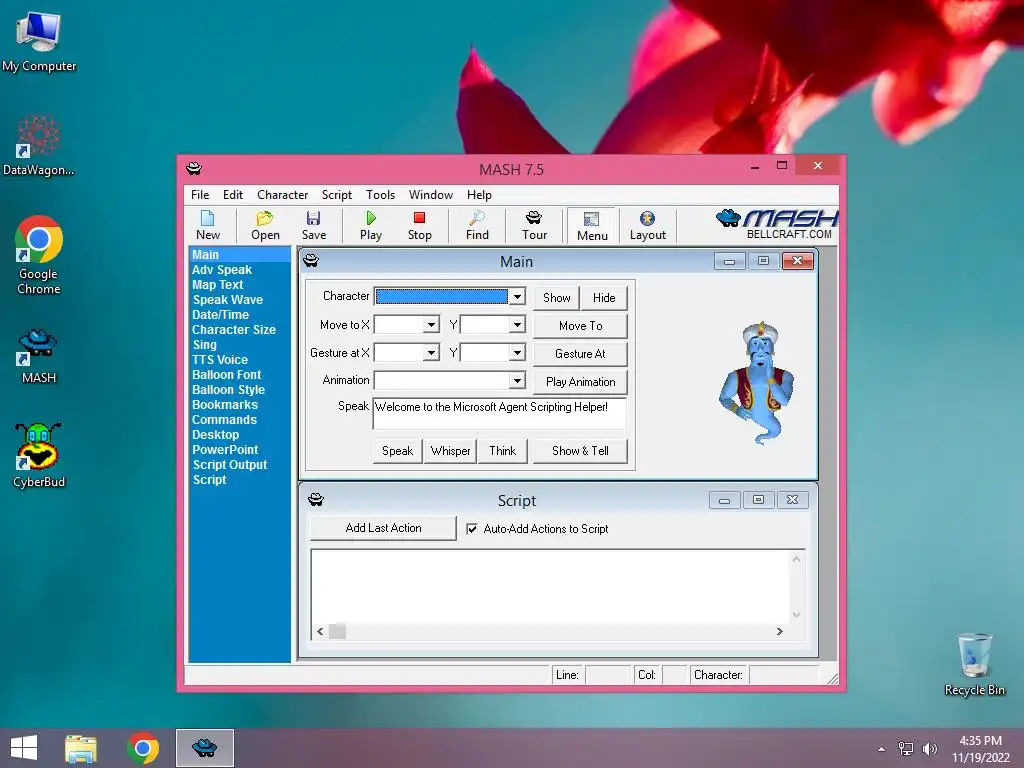Open the CyberBud desktop shortcut

(x=39, y=455)
